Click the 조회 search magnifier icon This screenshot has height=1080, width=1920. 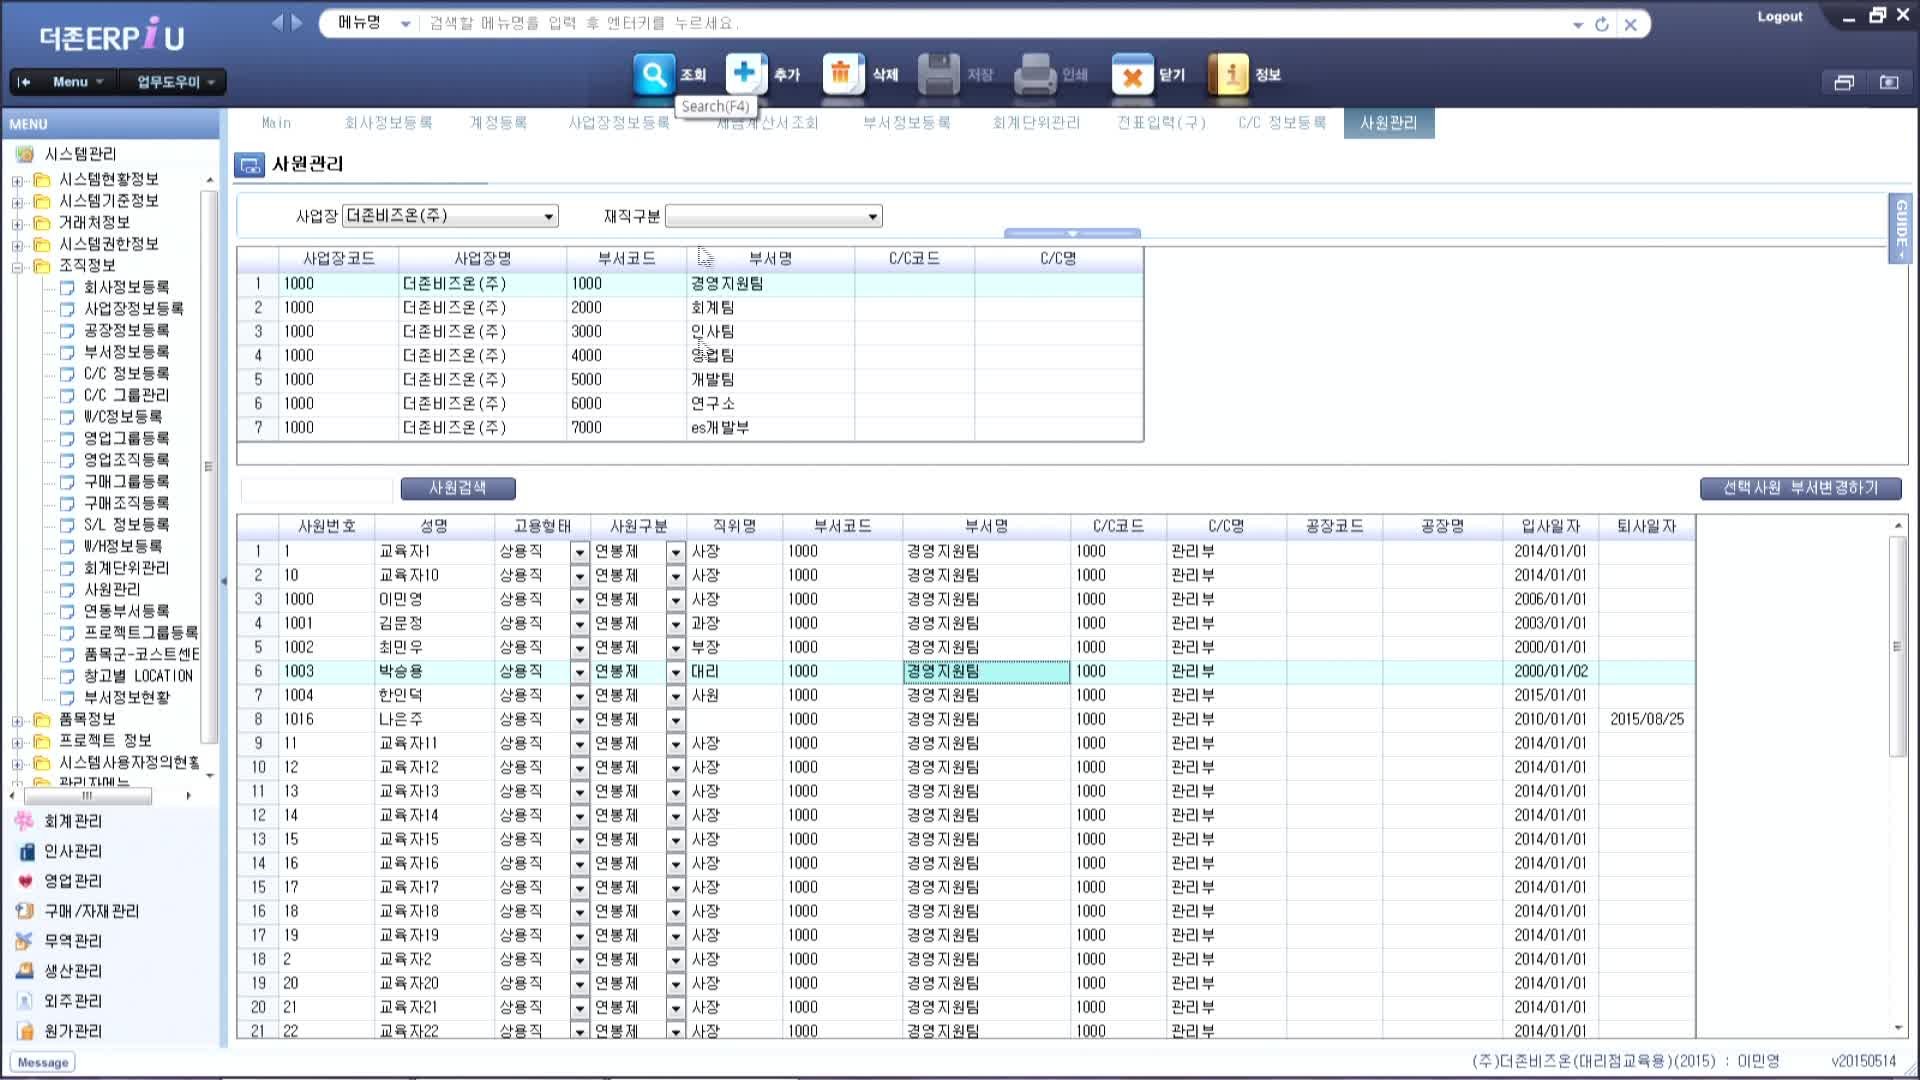(654, 74)
